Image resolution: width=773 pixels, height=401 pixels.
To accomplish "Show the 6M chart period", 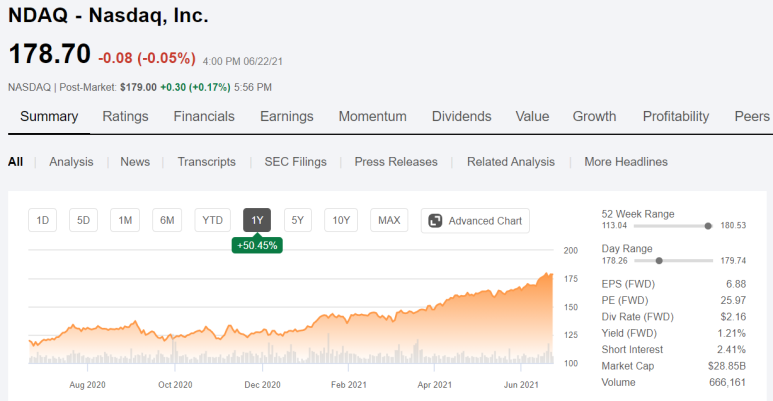I will [x=167, y=221].
